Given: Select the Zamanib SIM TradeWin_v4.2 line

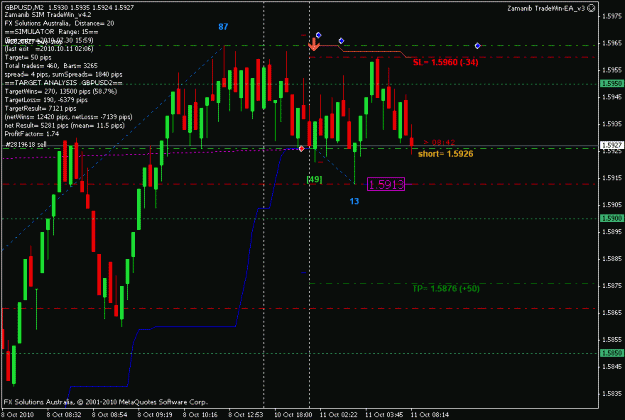Looking at the screenshot, I should click(48, 15).
